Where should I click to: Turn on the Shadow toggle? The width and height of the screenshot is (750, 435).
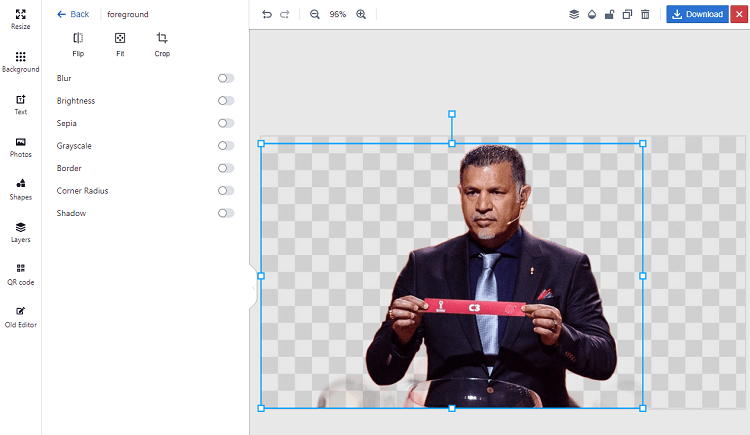pyautogui.click(x=226, y=213)
